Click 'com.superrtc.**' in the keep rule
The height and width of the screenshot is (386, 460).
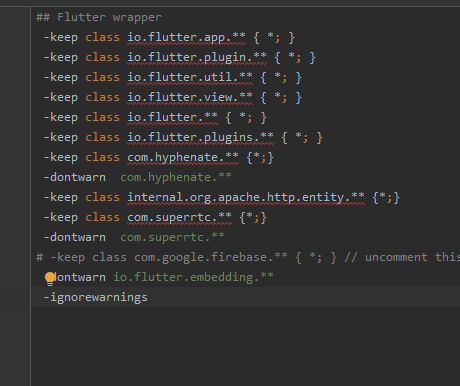pyautogui.click(x=179, y=217)
